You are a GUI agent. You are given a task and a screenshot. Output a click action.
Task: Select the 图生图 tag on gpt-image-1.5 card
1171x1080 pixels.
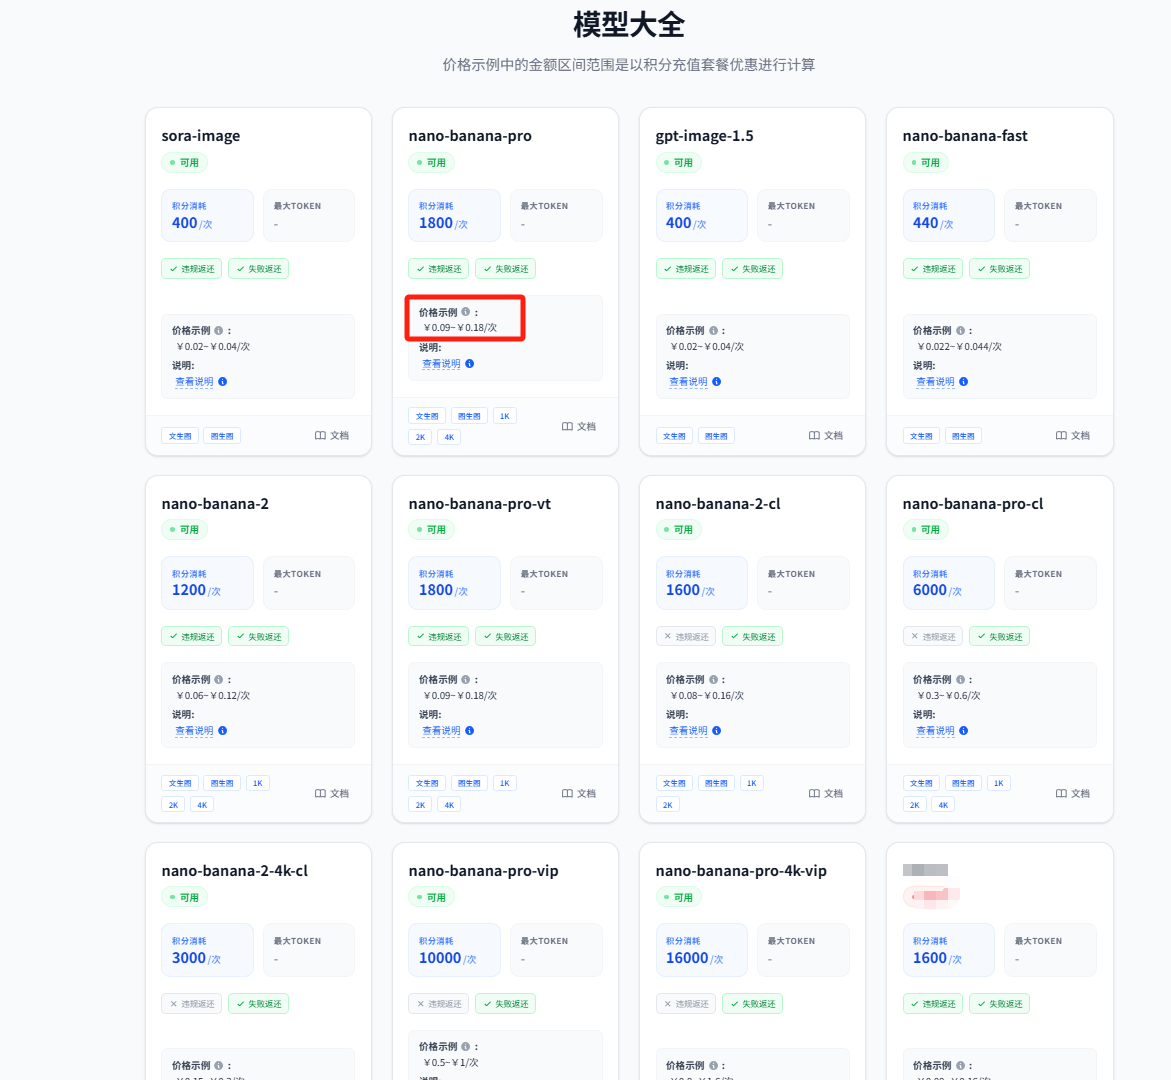[716, 436]
